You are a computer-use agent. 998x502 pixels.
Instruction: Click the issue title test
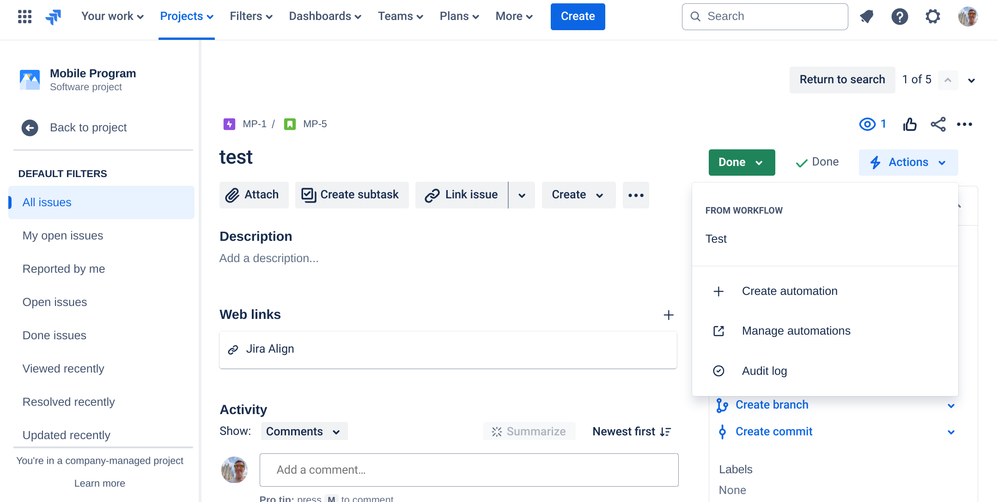click(236, 157)
